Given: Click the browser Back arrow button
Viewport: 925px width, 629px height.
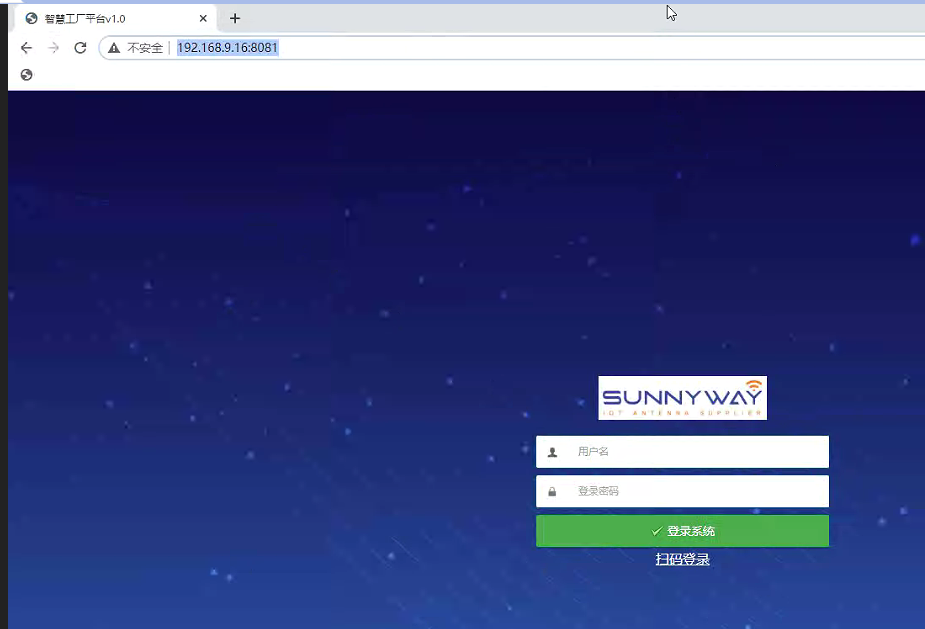Looking at the screenshot, I should (27, 48).
